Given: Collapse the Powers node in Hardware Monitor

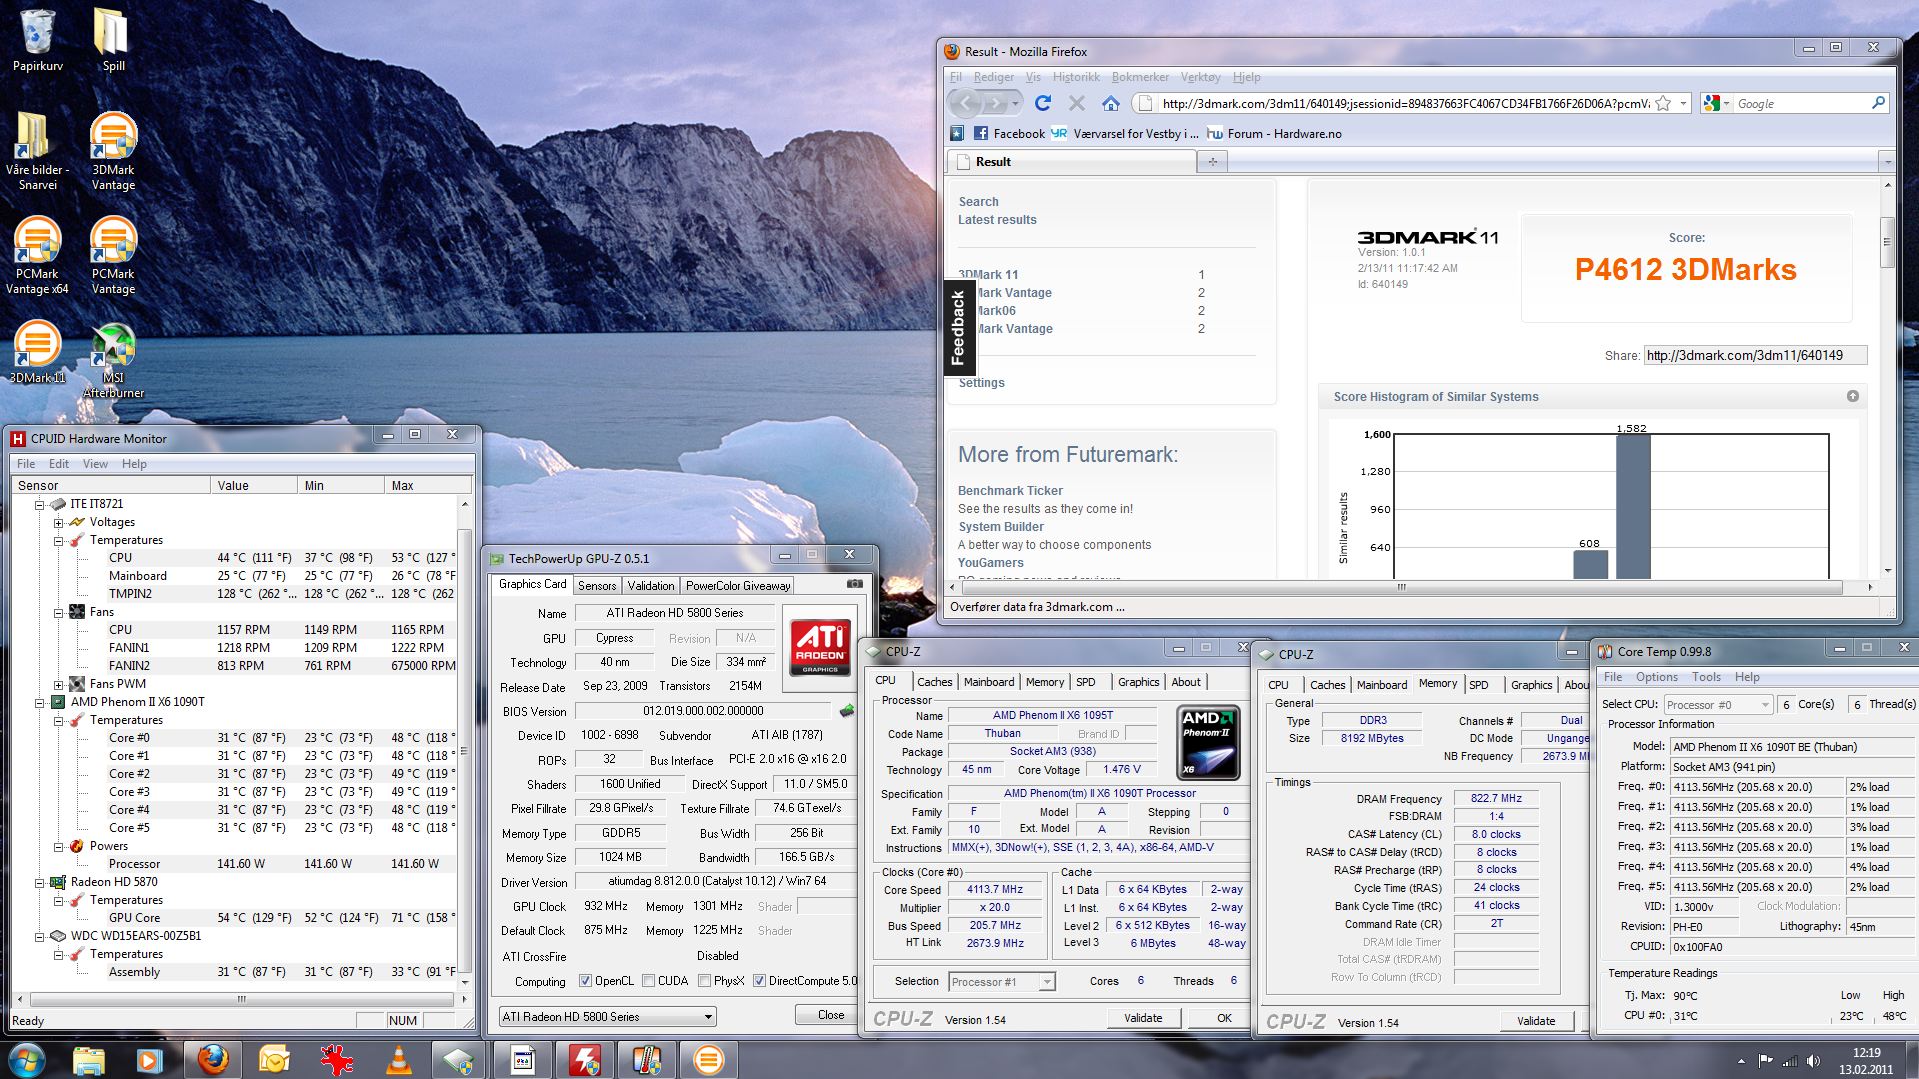Looking at the screenshot, I should click(x=59, y=846).
